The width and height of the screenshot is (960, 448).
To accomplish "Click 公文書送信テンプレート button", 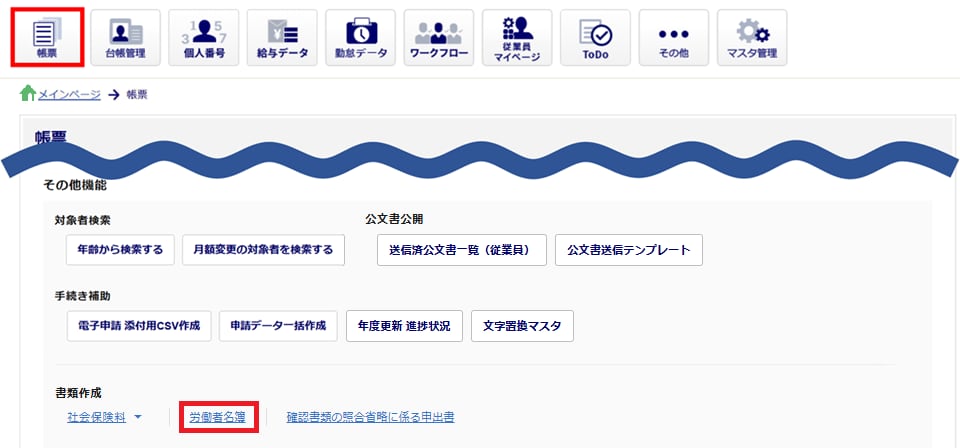I will (629, 250).
